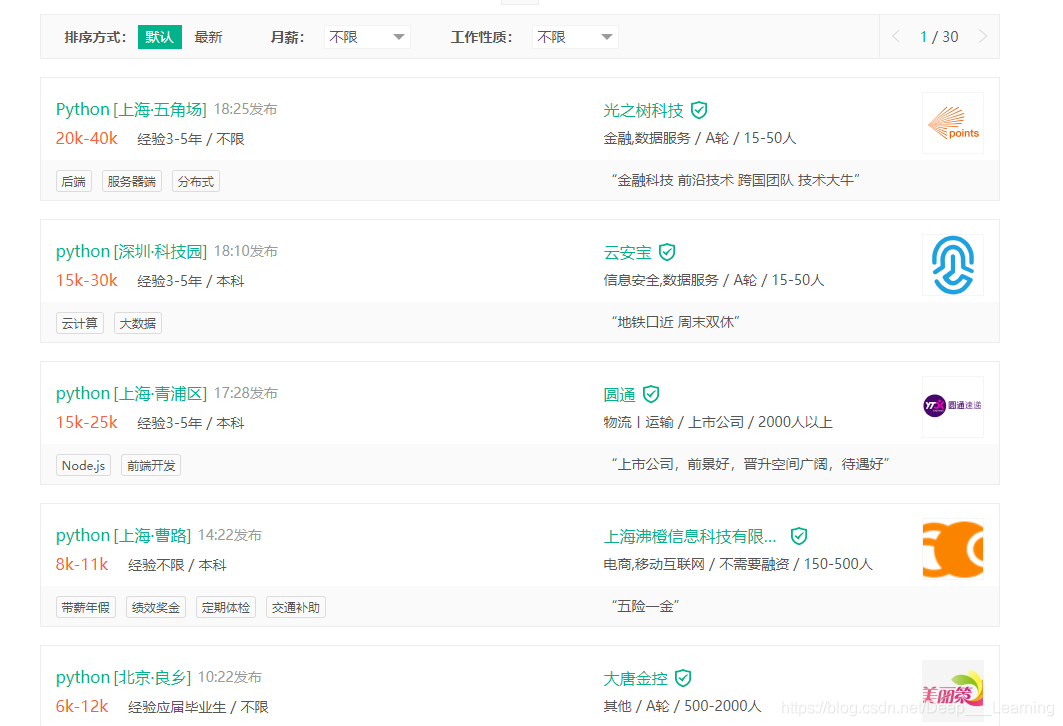Image resolution: width=1063 pixels, height=726 pixels.
Task: Click the Node.js skill tag
Action: tap(83, 465)
